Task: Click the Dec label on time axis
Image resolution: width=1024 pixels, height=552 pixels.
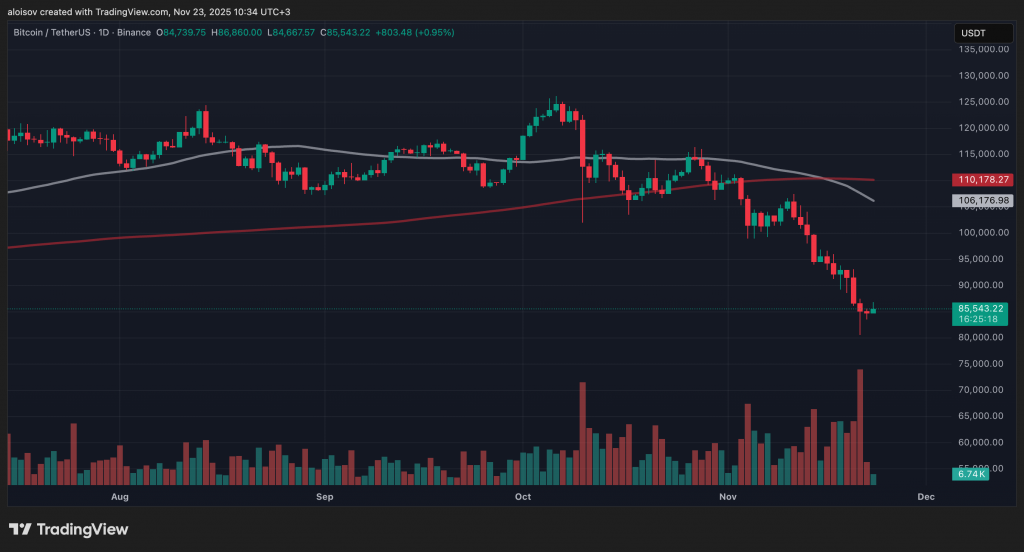Action: (925, 496)
